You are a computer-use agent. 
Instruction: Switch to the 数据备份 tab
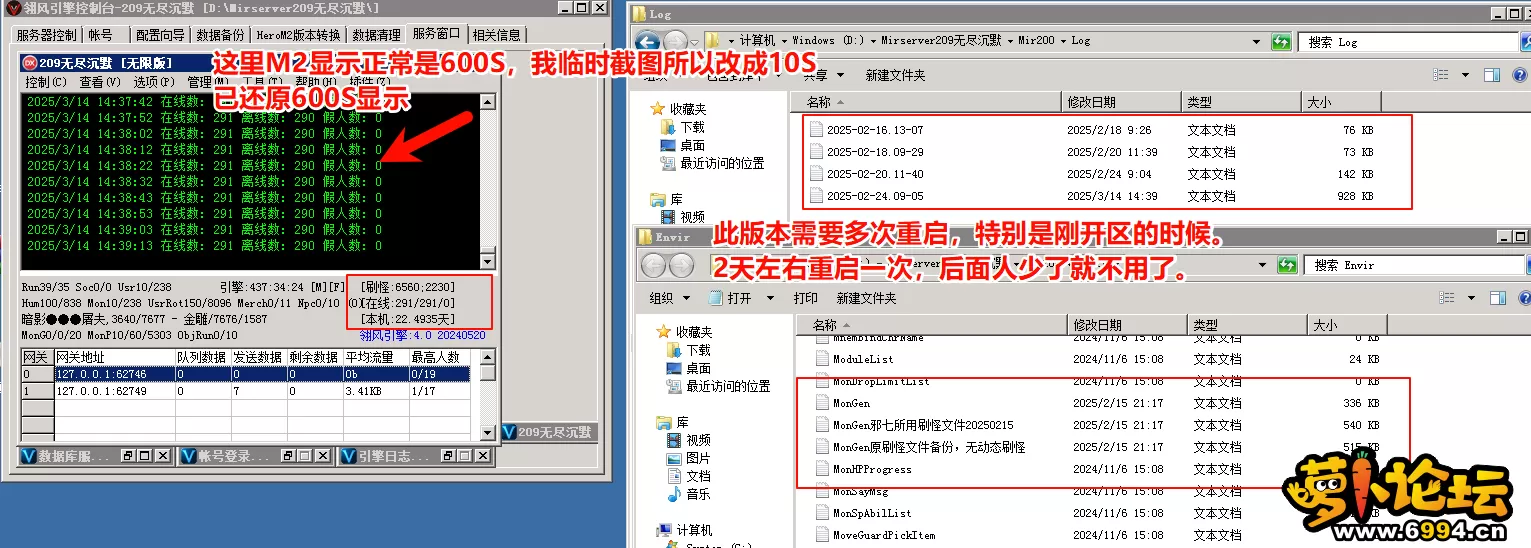pos(220,35)
